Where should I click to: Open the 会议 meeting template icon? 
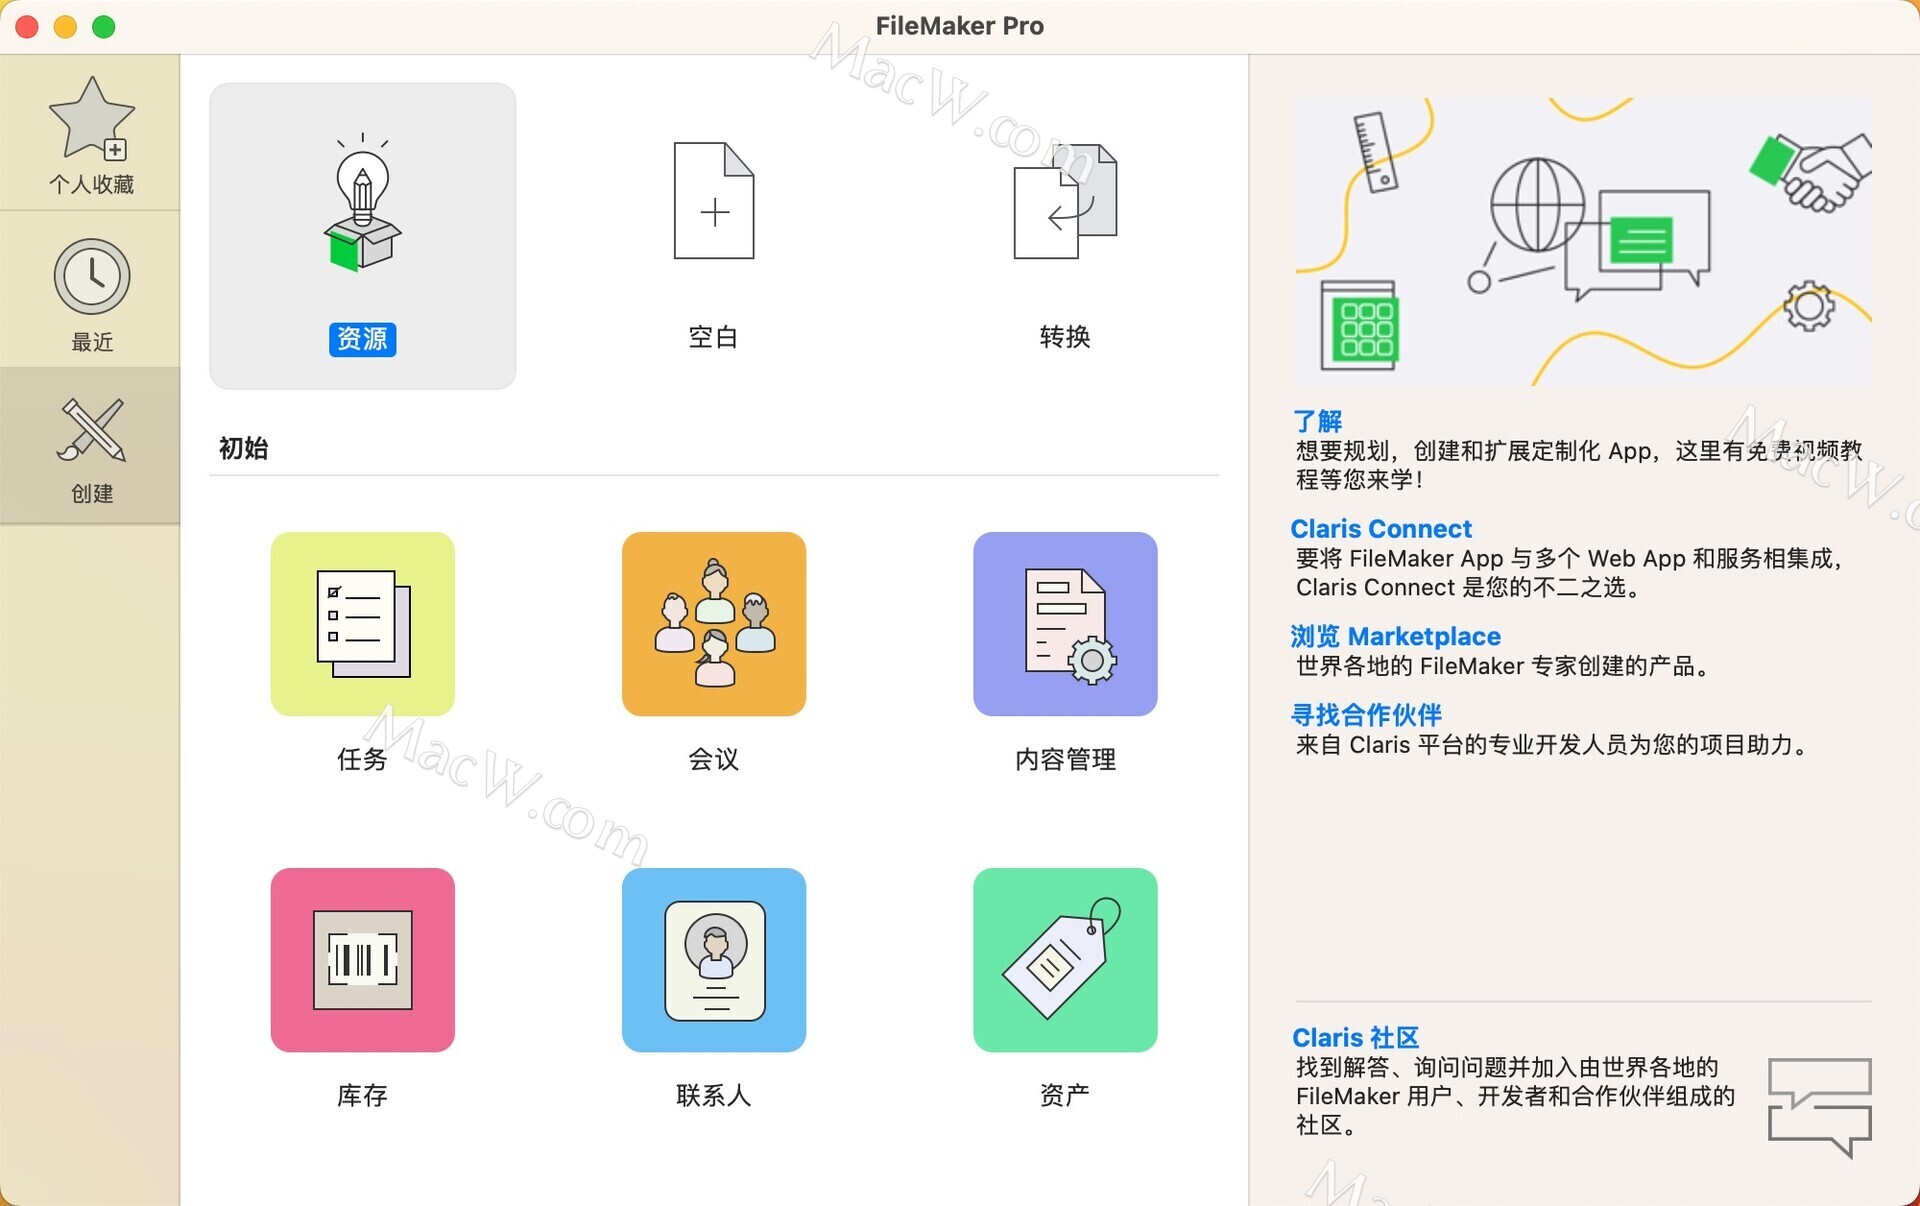[x=714, y=624]
